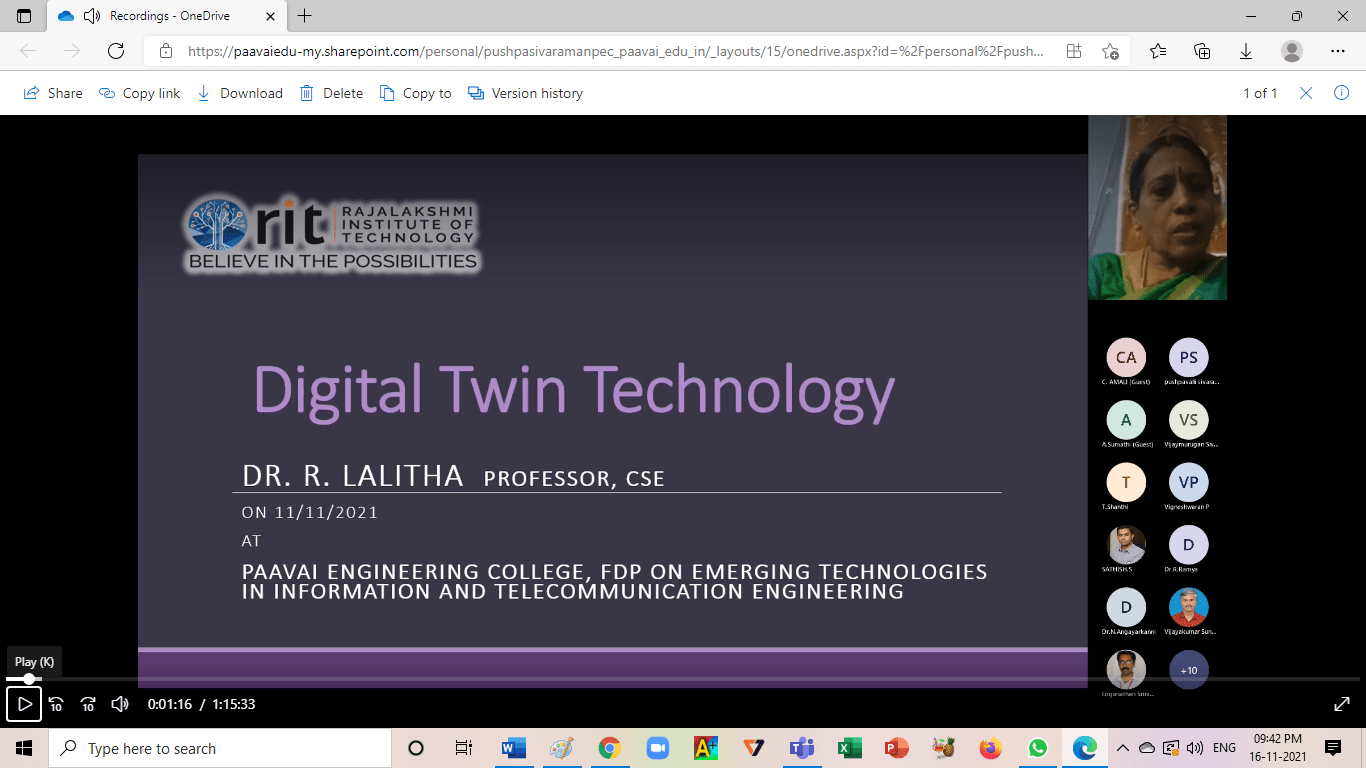Open the Copy to option
Image resolution: width=1366 pixels, height=768 pixels.
click(416, 93)
